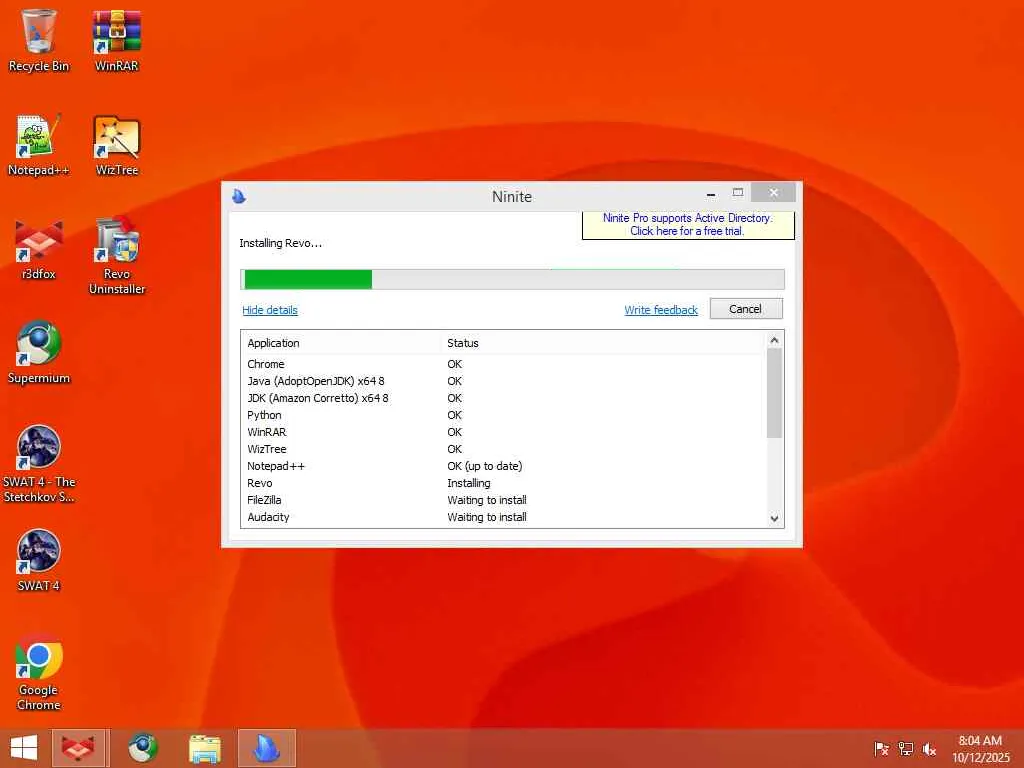1024x768 pixels.
Task: Select the Python row in the list
Action: [504, 415]
